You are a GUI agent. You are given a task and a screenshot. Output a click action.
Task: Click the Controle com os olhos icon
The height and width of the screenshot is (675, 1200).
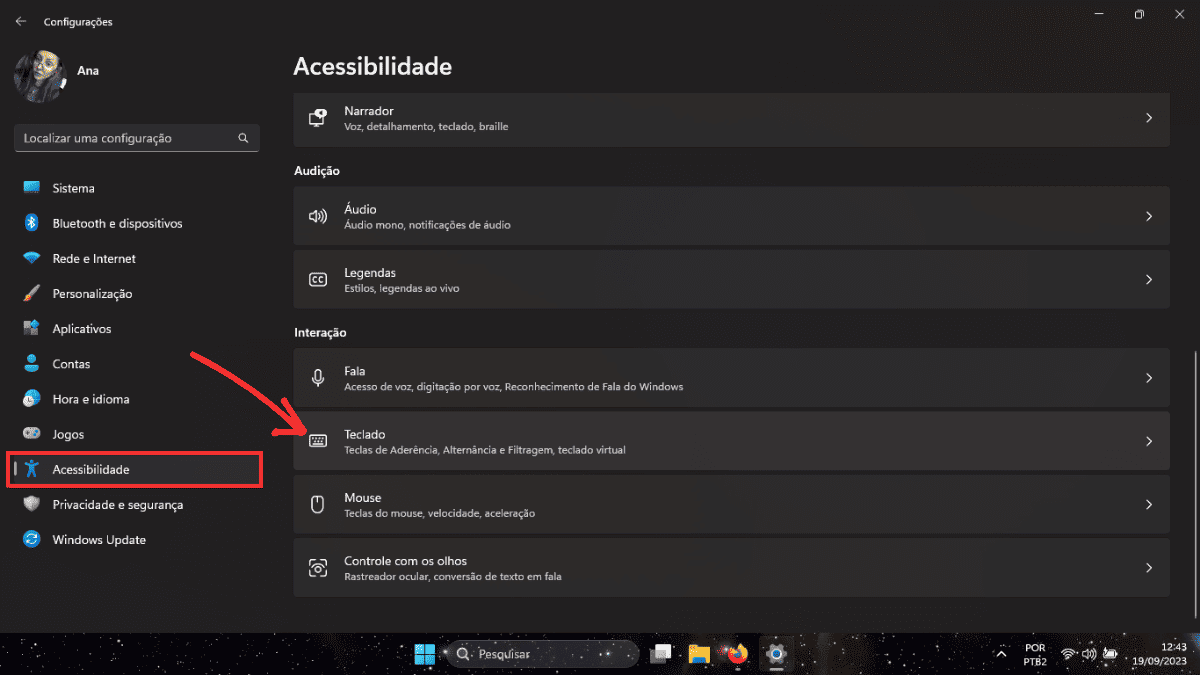click(x=318, y=568)
